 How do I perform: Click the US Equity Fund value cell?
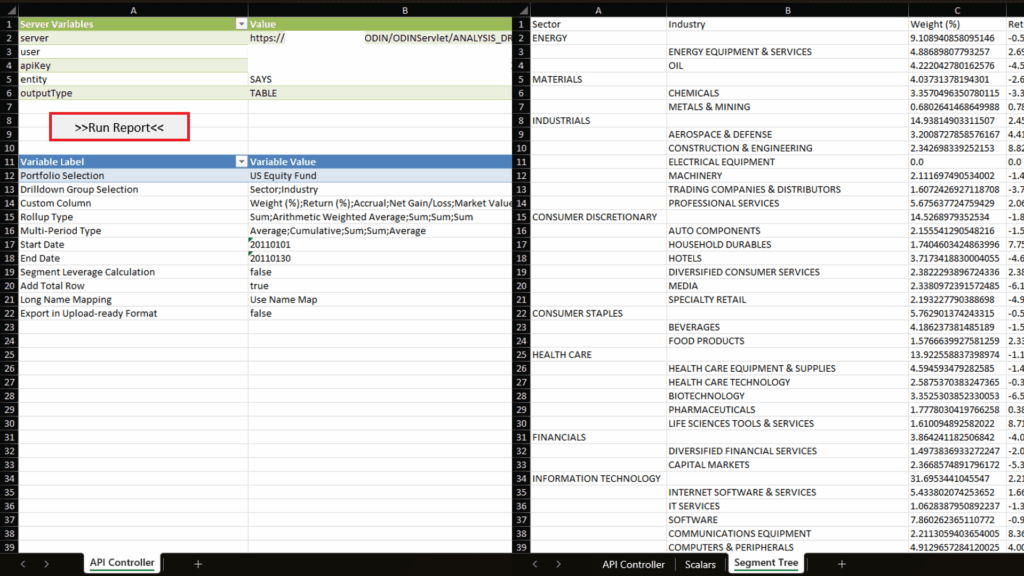380,176
